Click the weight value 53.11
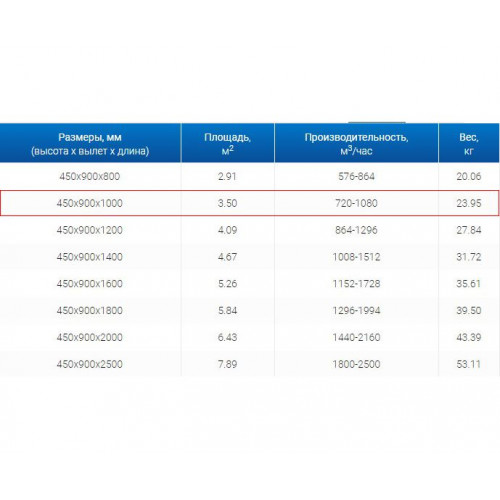500x500 pixels. [469, 364]
